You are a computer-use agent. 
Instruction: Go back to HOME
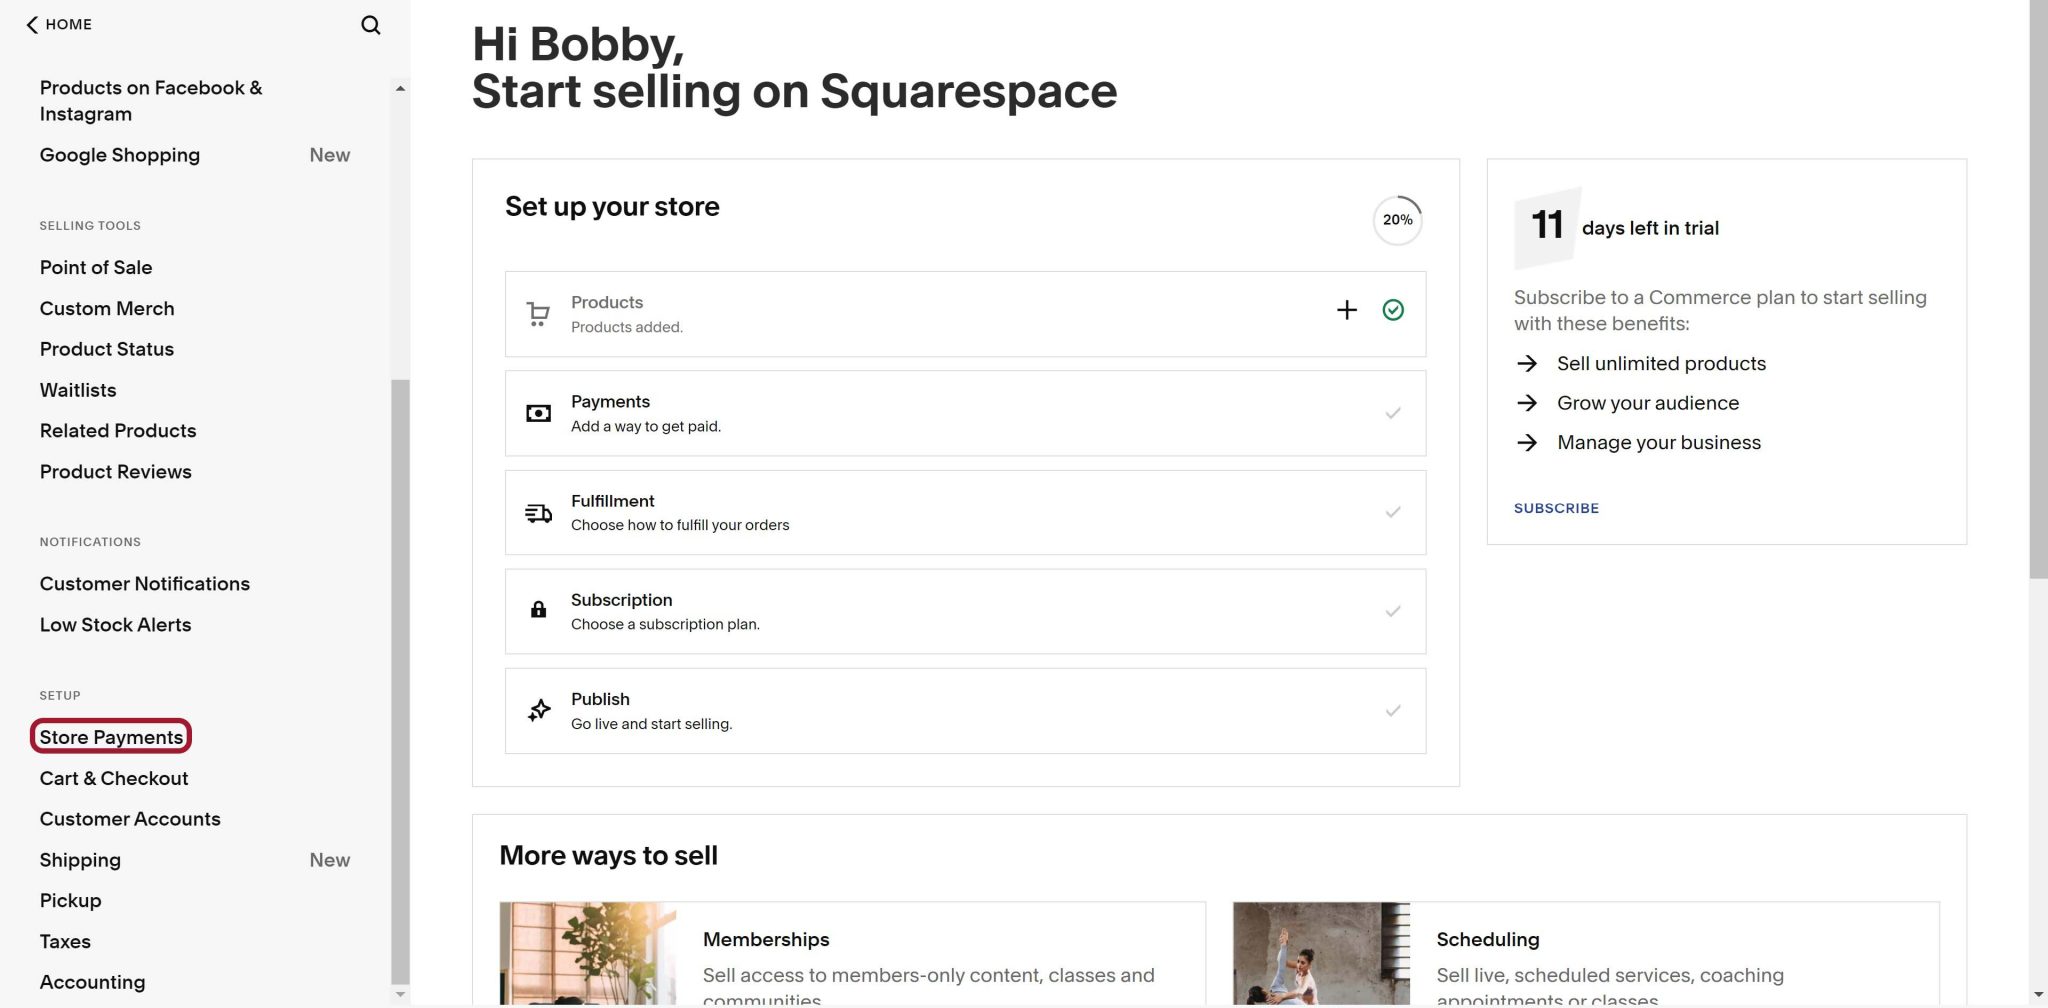[59, 24]
